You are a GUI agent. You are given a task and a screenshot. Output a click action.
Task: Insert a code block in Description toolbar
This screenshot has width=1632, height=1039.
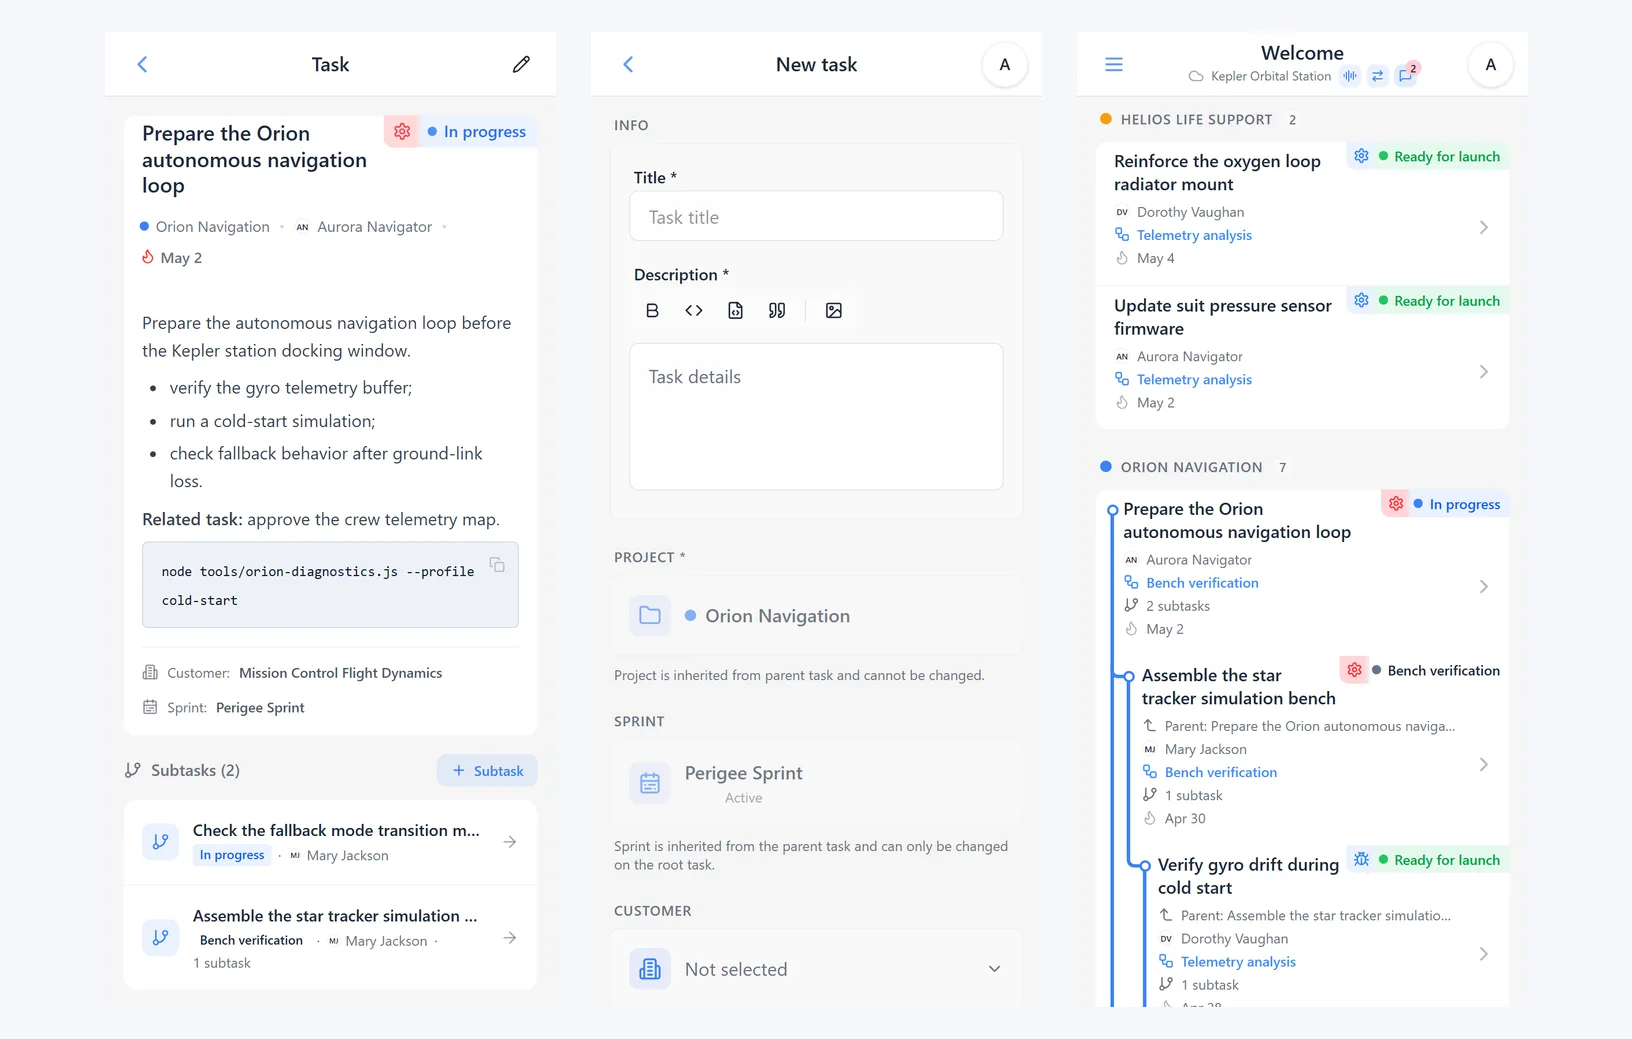(736, 311)
